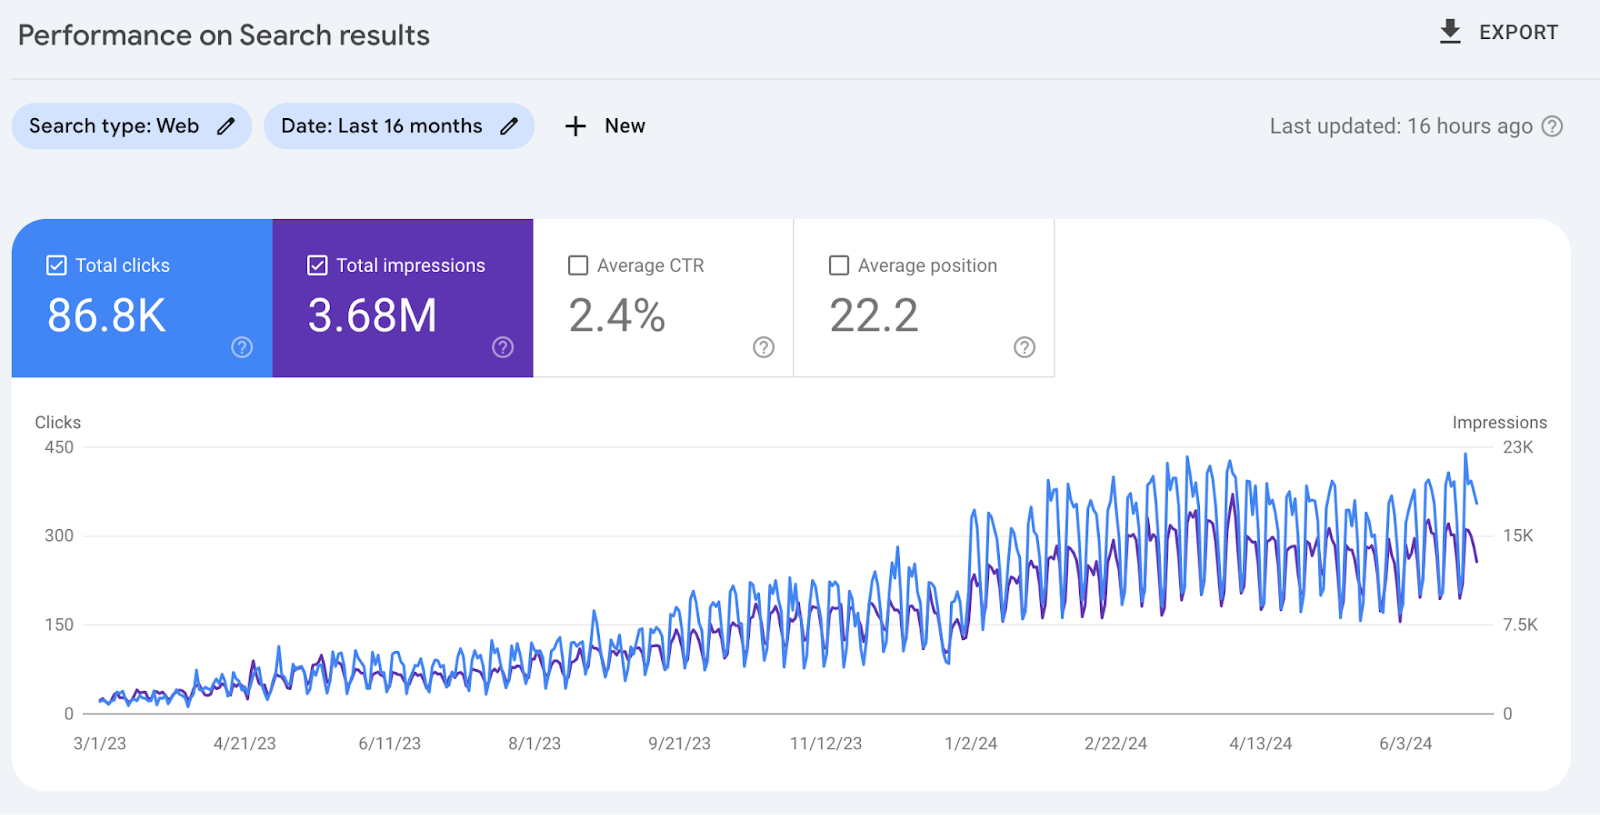The height and width of the screenshot is (815, 1600).
Task: Click pencil icon on Search type chip
Action: 226,126
